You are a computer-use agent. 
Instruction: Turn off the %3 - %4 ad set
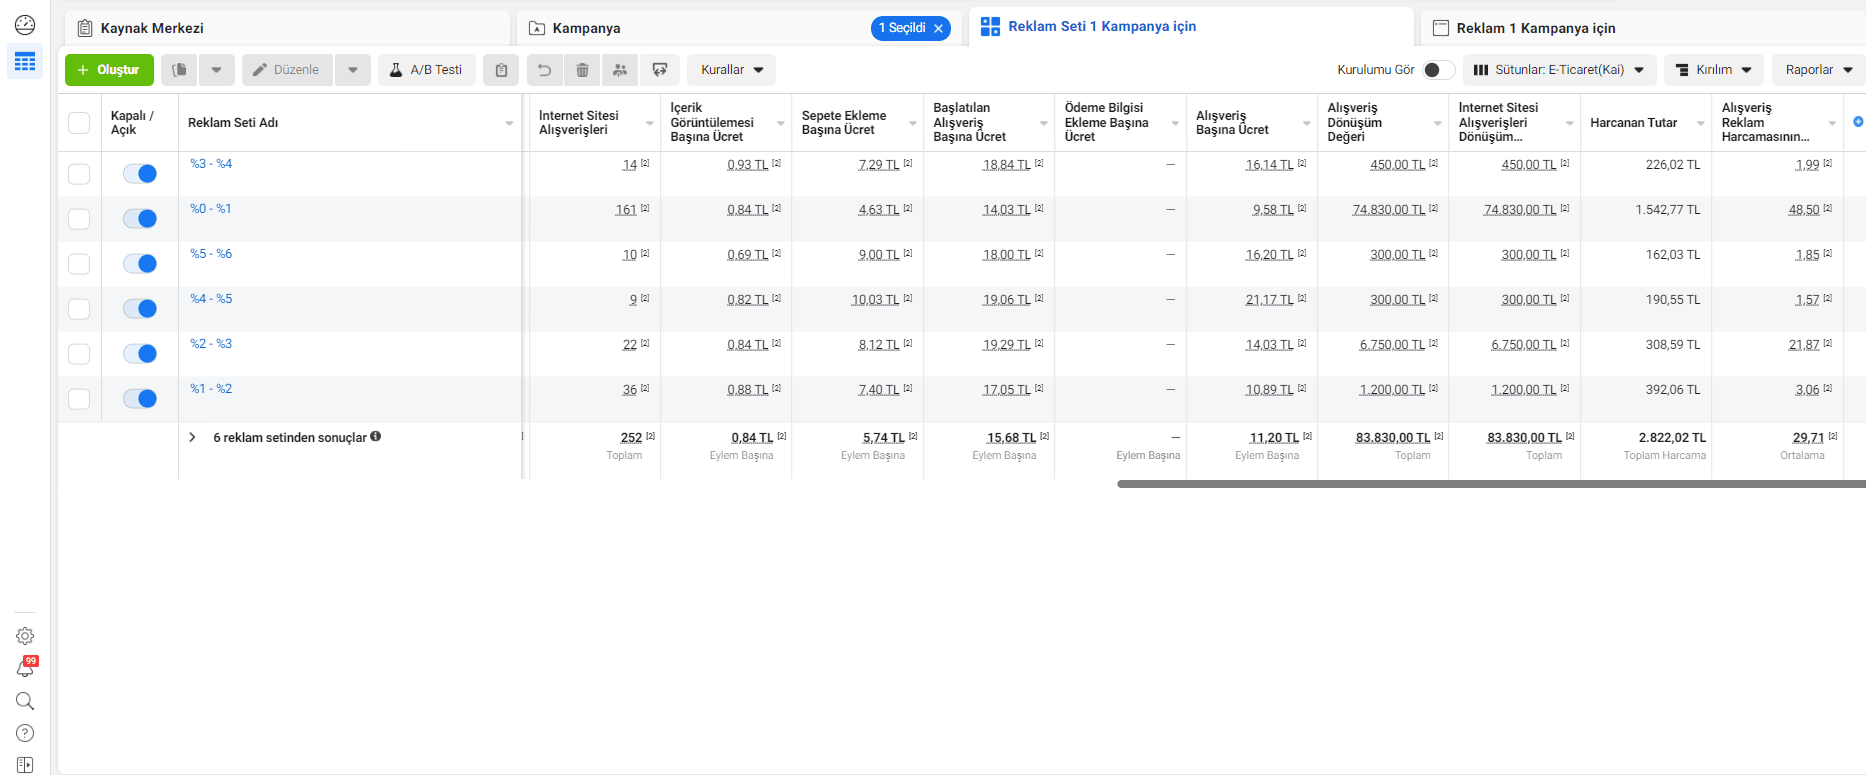pos(140,174)
